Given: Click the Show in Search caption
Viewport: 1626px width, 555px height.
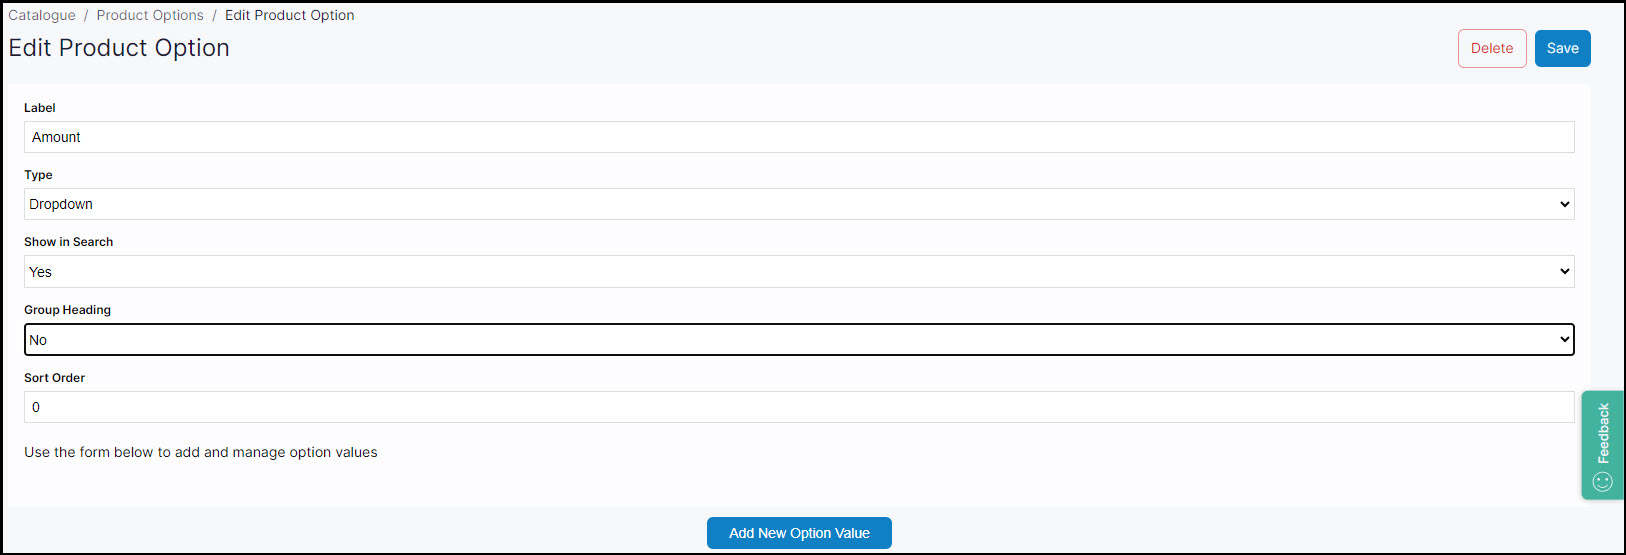Looking at the screenshot, I should (68, 242).
